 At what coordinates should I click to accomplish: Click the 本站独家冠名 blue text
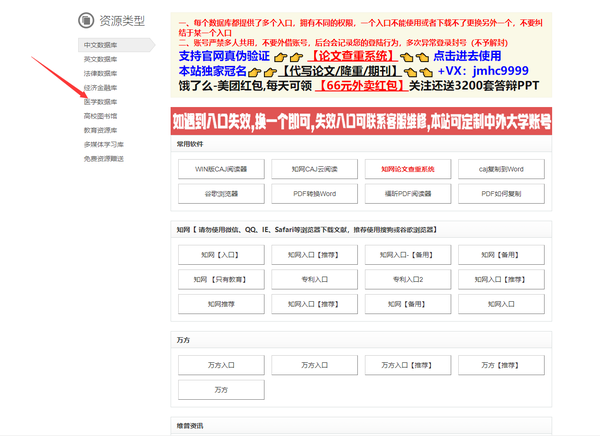pyautogui.click(x=213, y=71)
